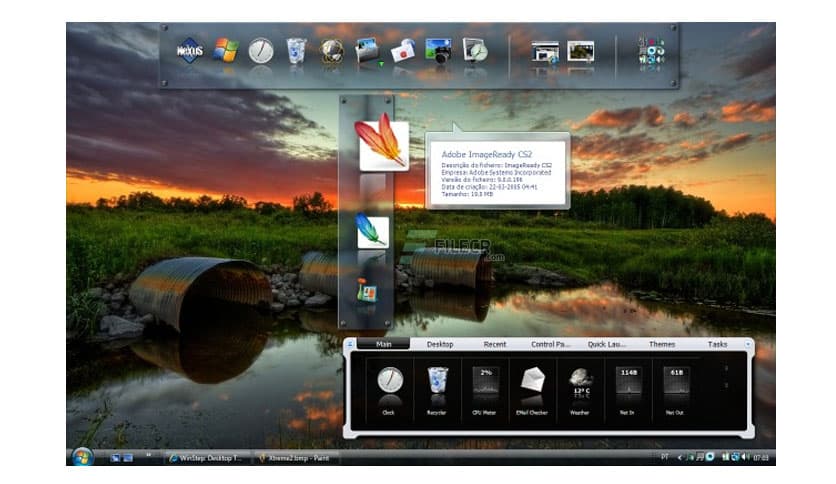Click the blue feather icon in sub-dock
The image size is (836, 484).
tap(372, 232)
